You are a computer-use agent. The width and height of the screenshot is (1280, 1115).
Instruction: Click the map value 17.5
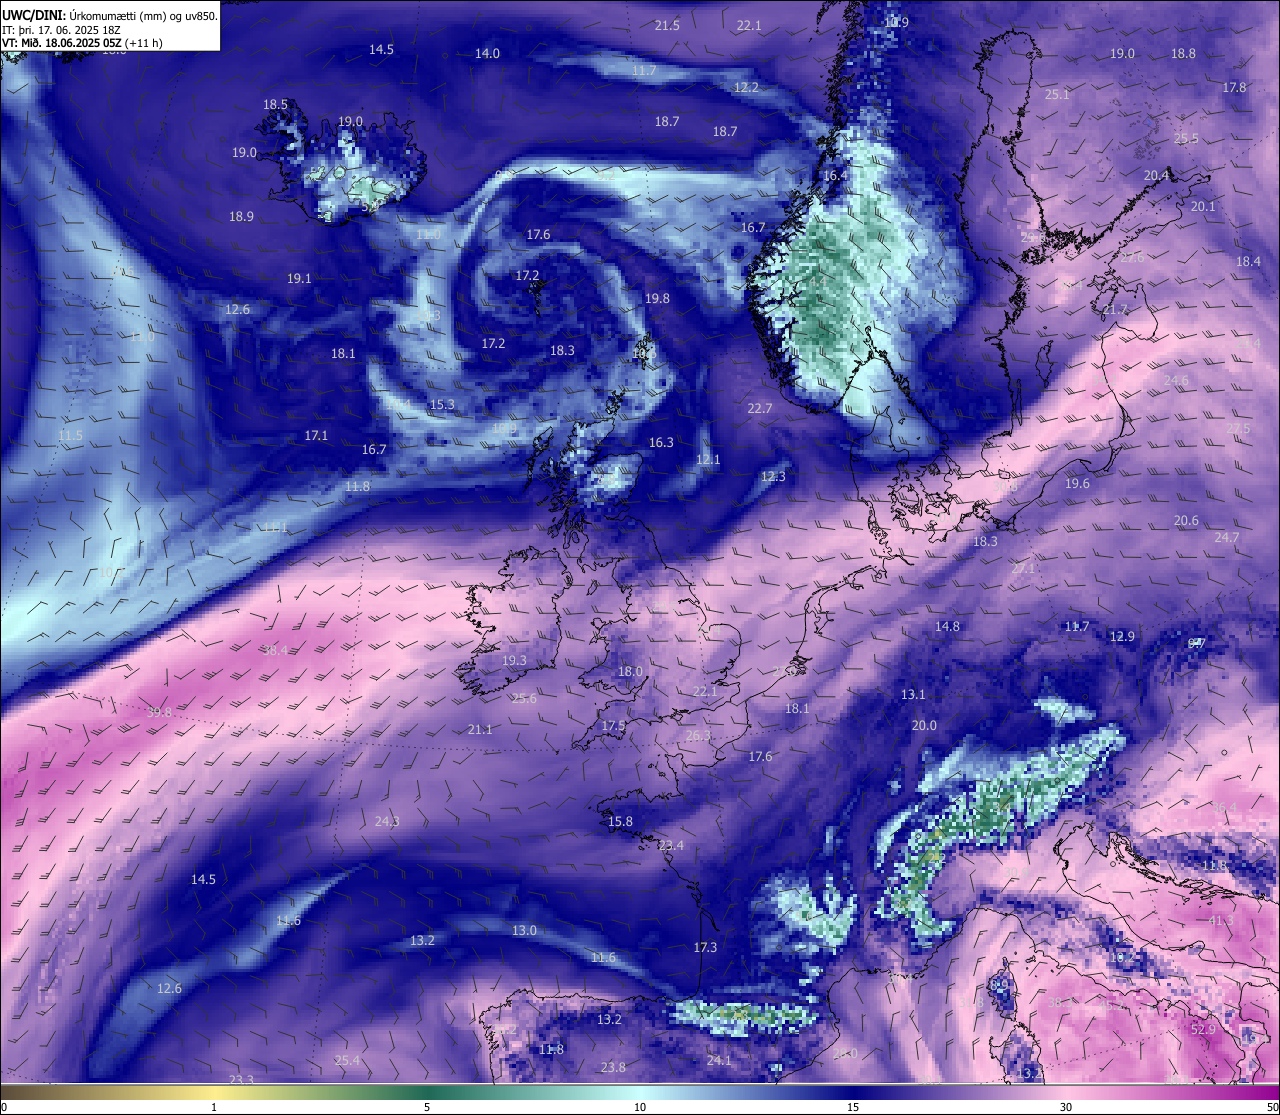click(613, 726)
